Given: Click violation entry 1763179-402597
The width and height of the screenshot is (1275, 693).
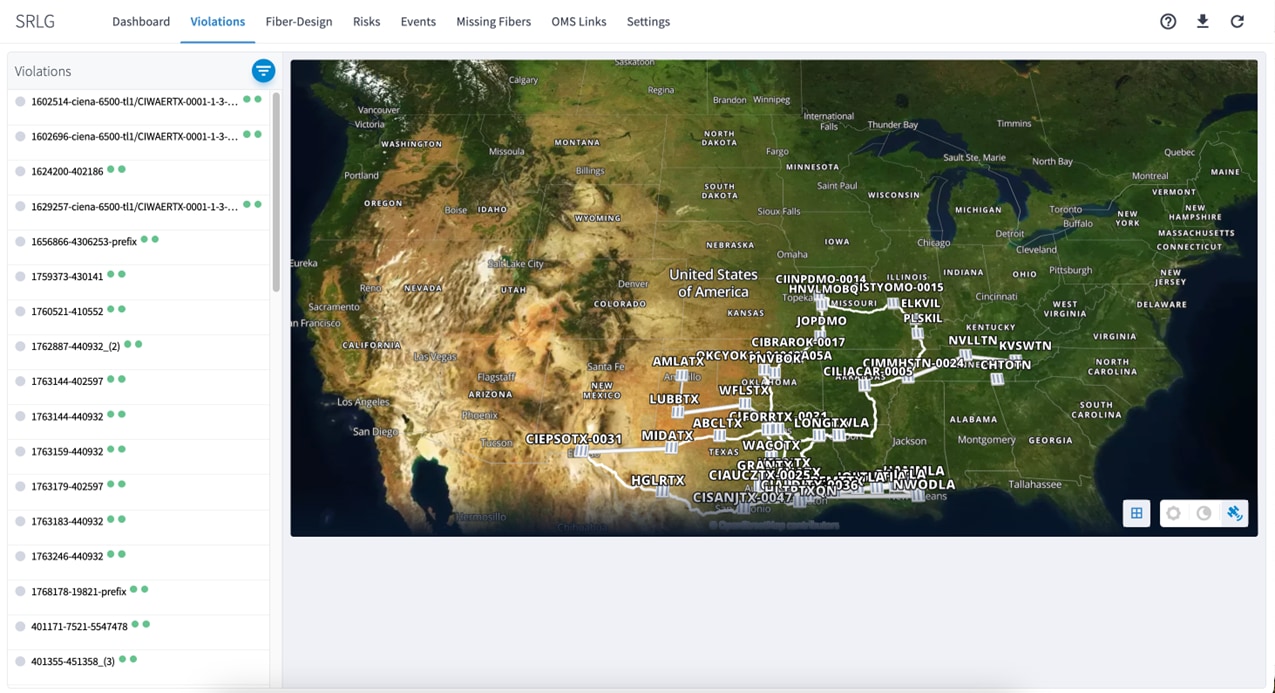Looking at the screenshot, I should point(138,487).
